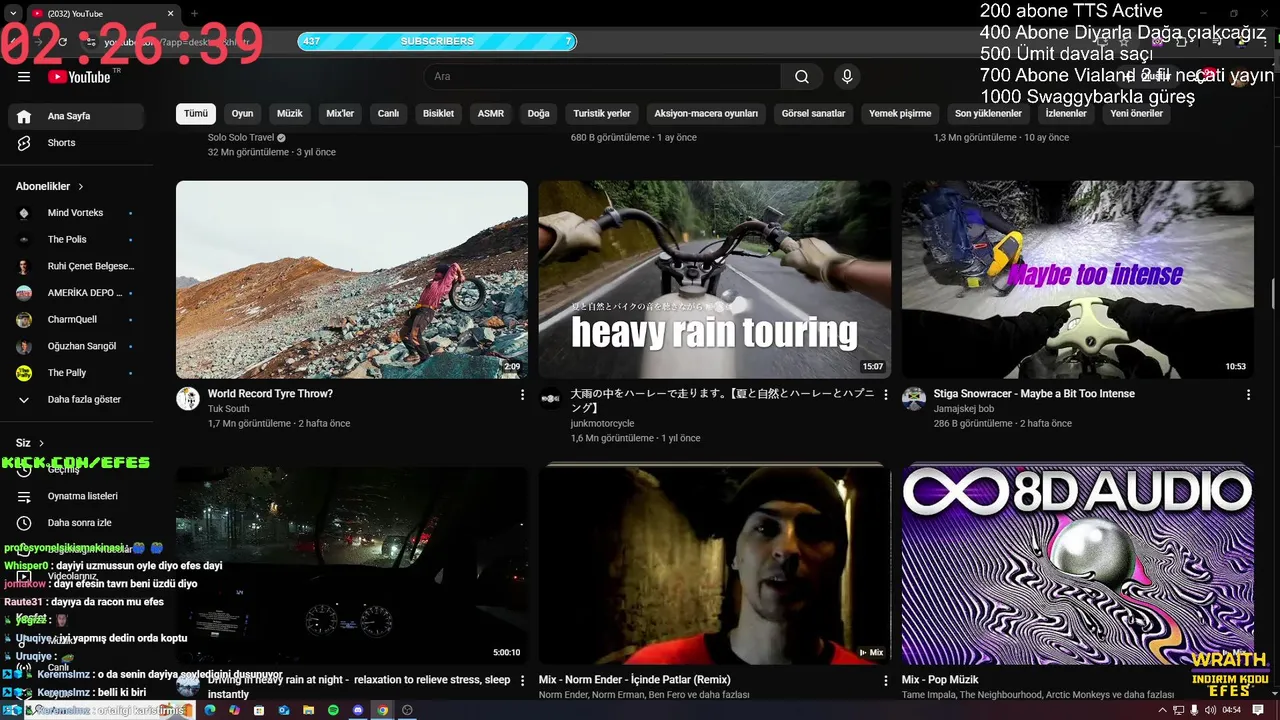1280x720 pixels.
Task: Open Tuk South channel name link
Action: [229, 409]
